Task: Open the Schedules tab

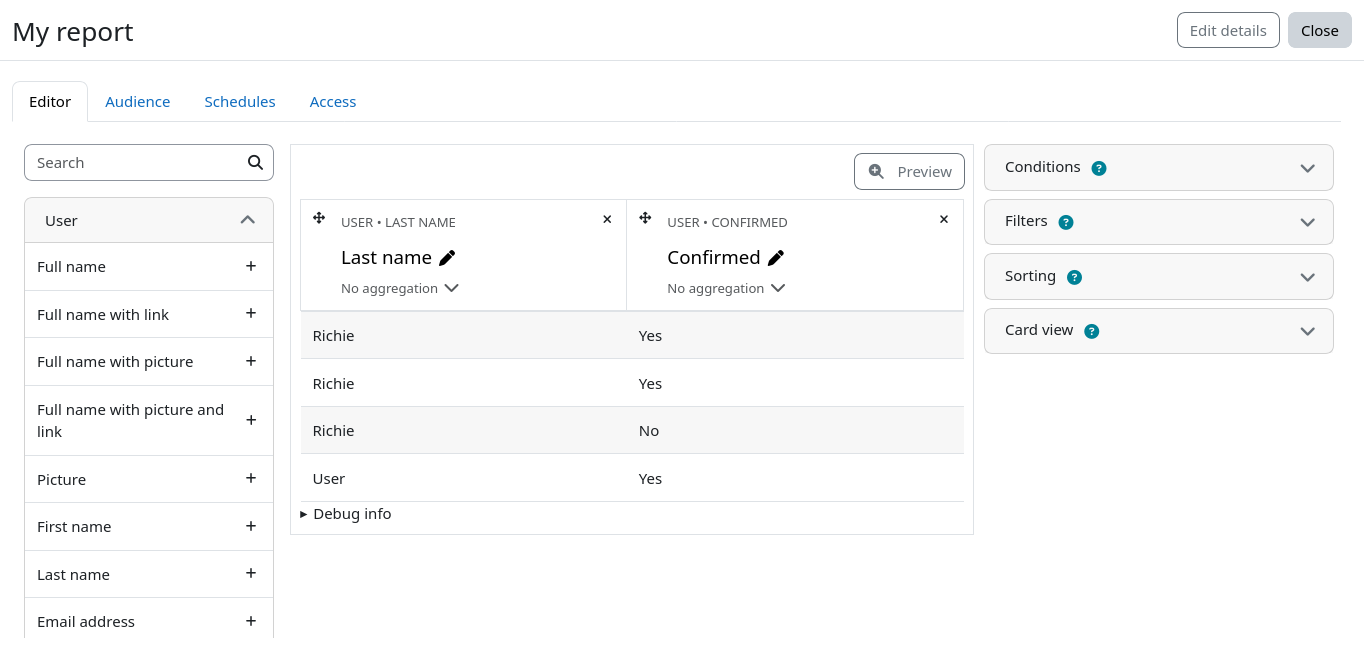Action: [240, 102]
